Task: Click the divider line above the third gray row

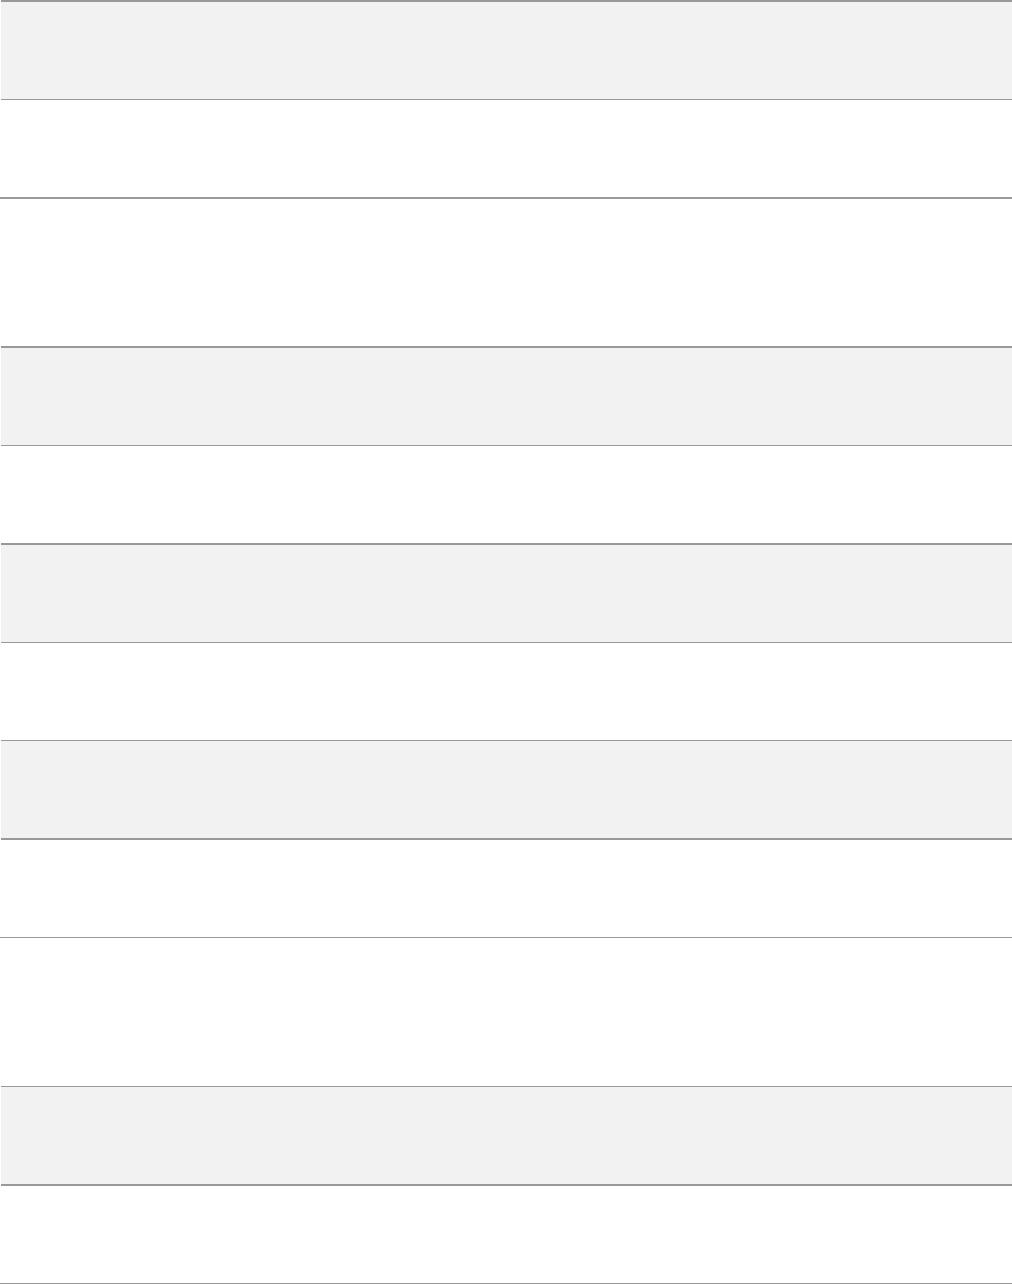Action: 506,543
